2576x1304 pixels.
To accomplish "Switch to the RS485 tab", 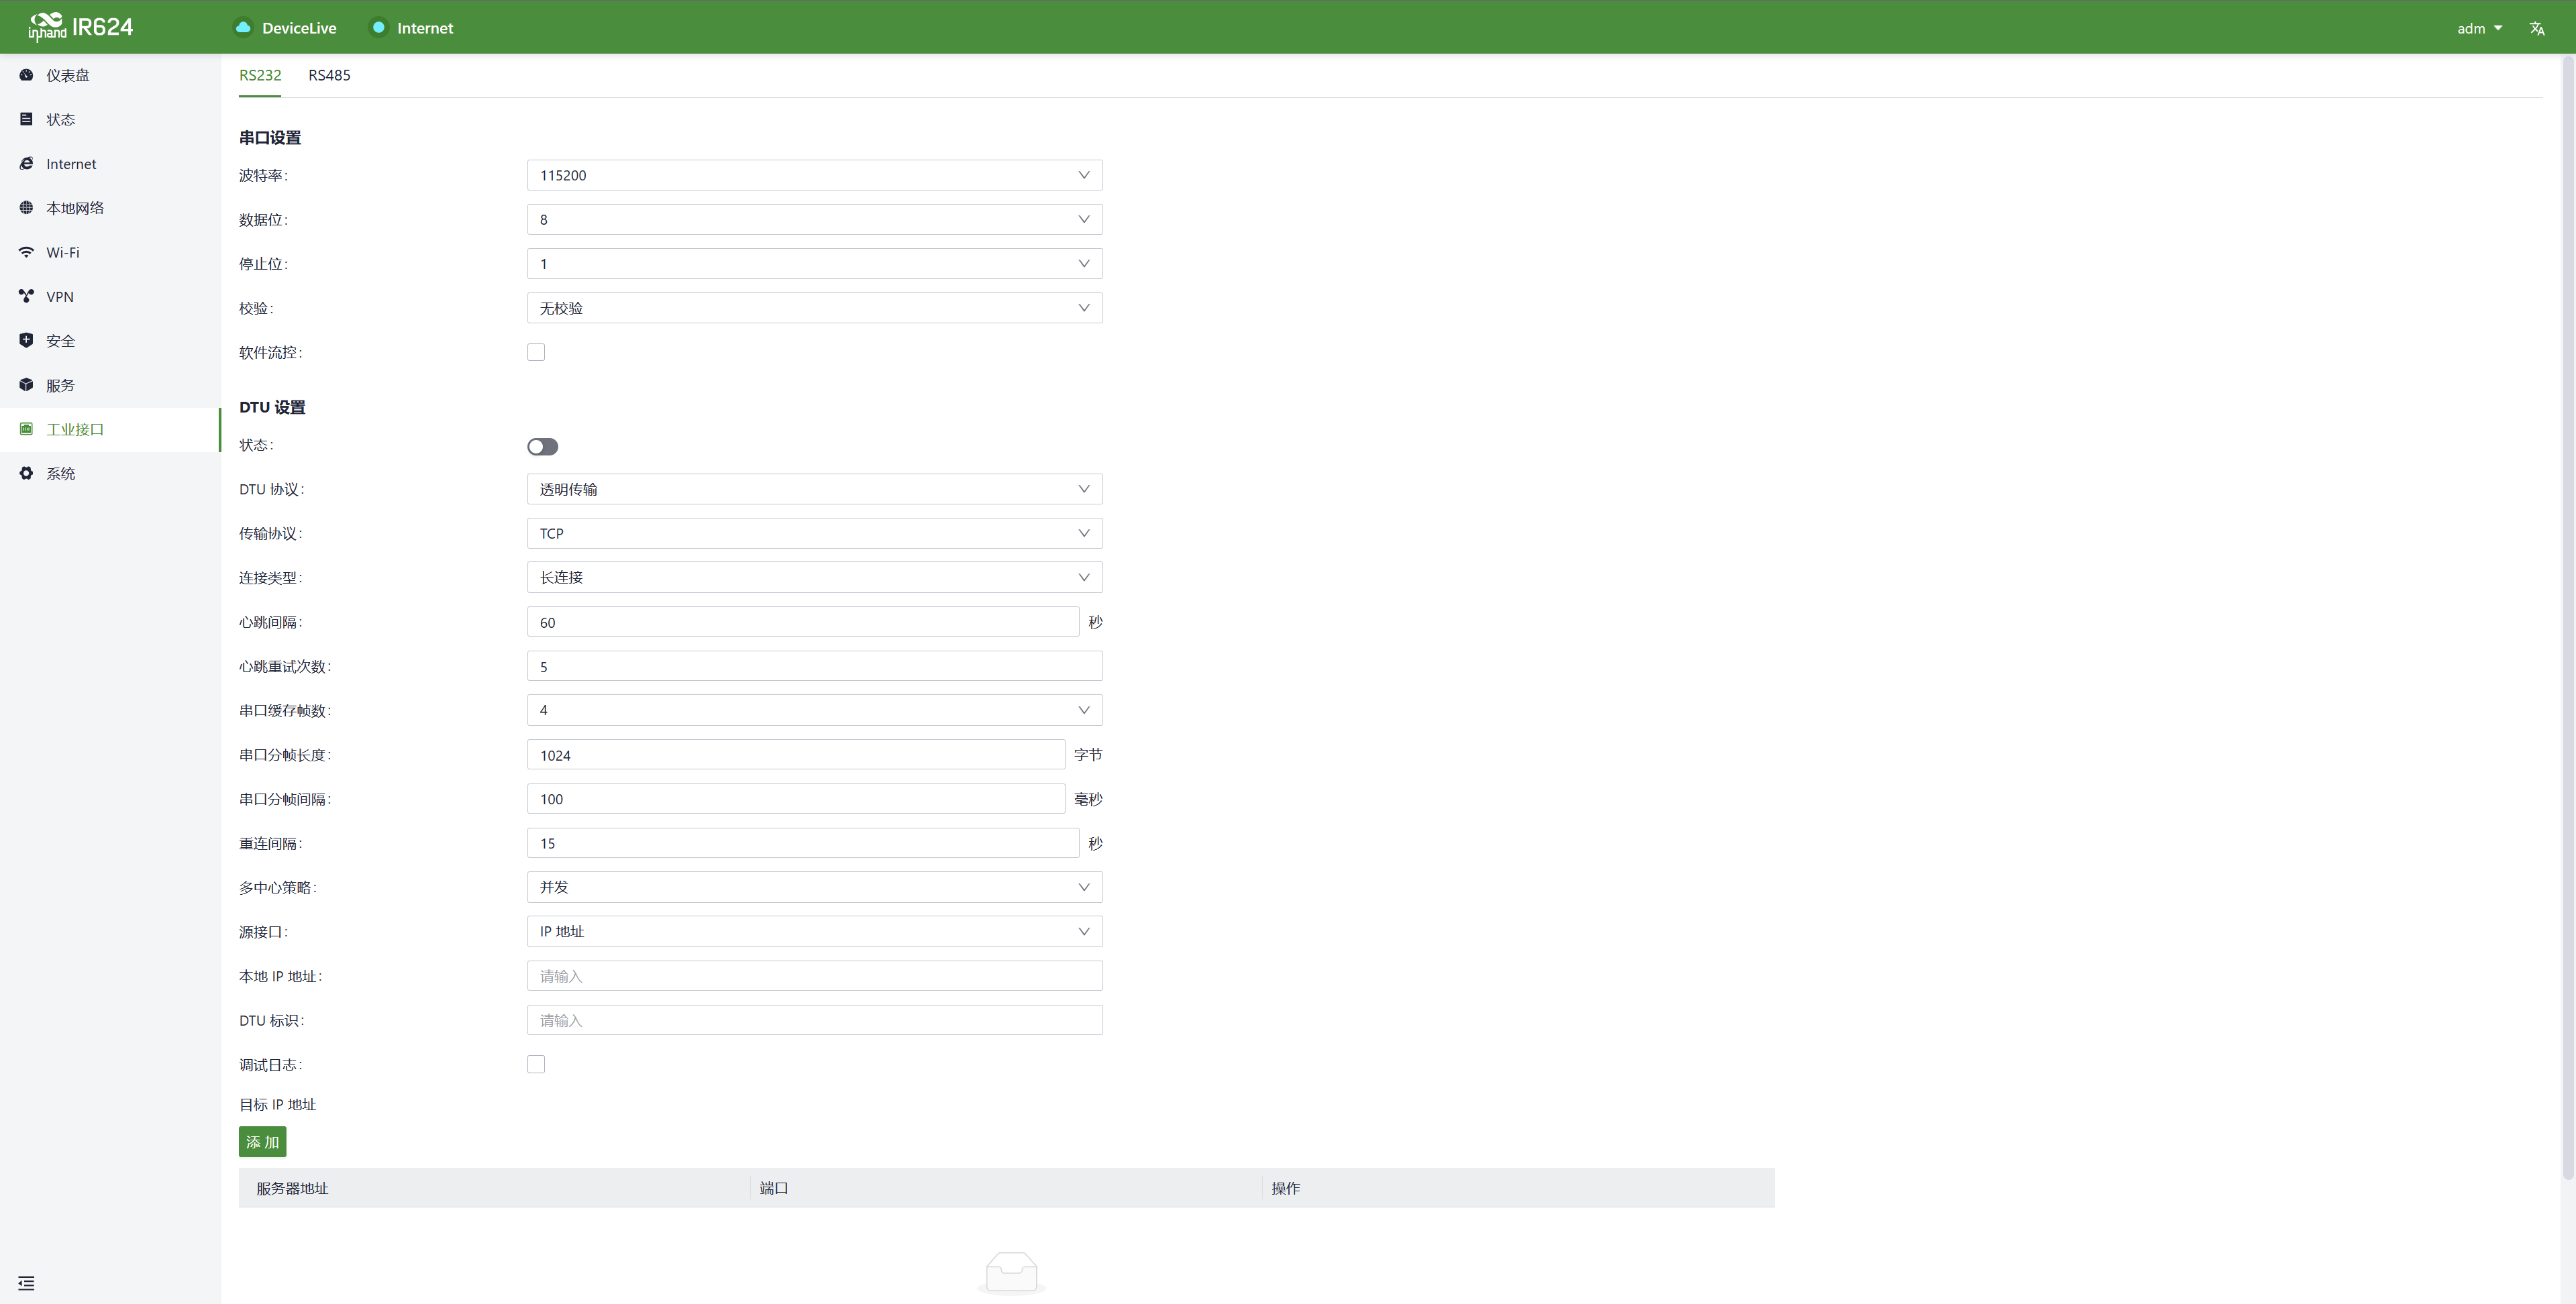I will (x=329, y=75).
